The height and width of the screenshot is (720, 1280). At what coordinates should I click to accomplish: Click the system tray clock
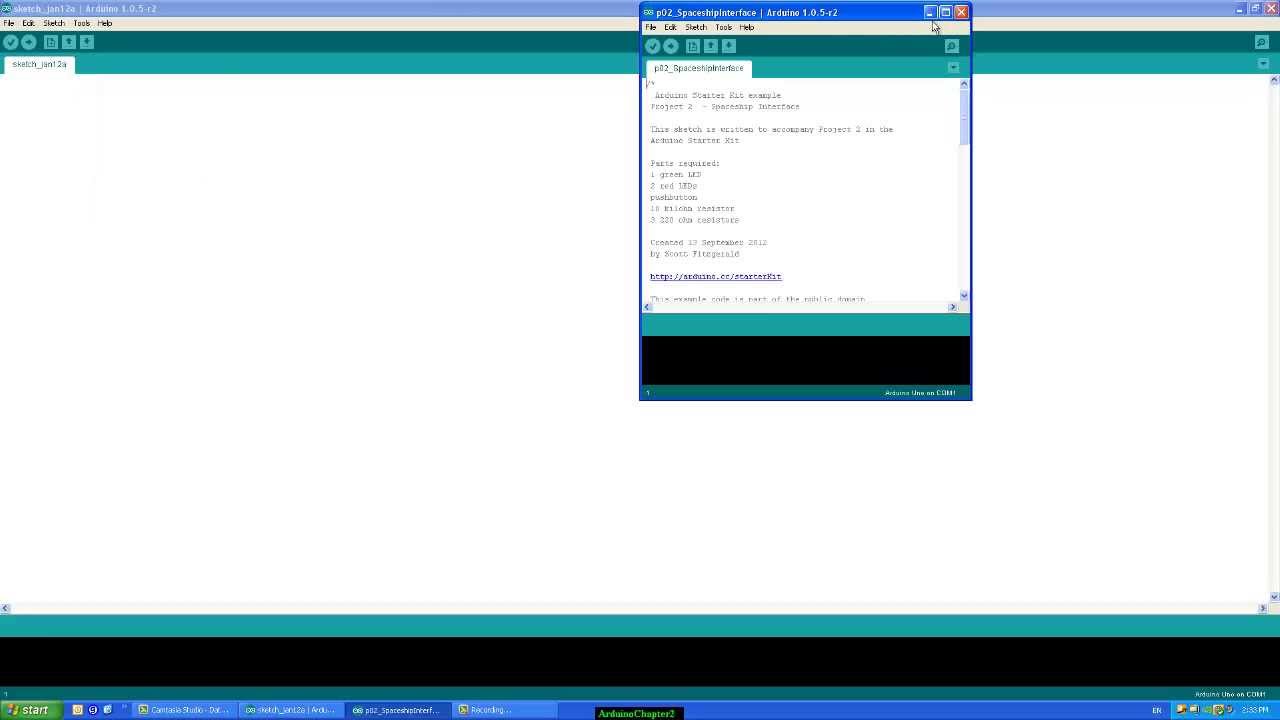pos(1254,710)
